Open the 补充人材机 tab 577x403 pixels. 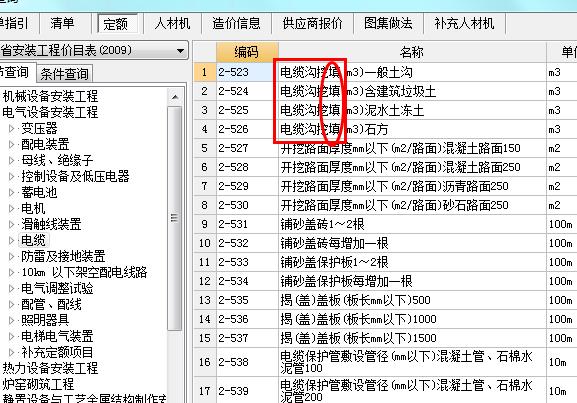click(464, 24)
